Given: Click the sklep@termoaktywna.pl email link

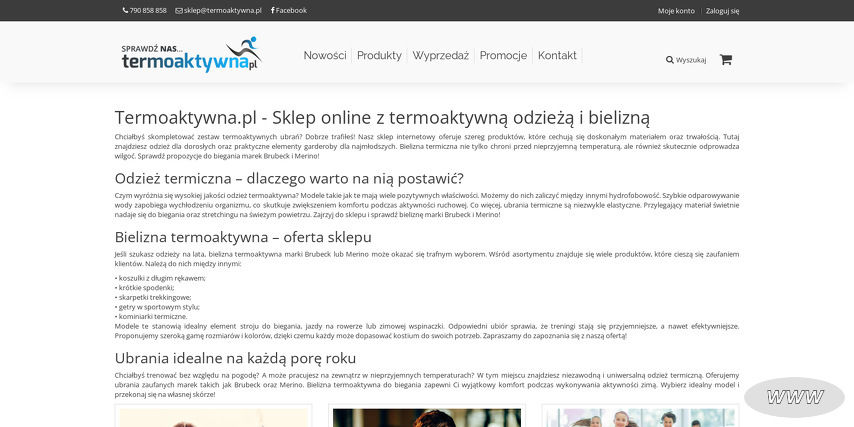Looking at the screenshot, I should coord(218,10).
